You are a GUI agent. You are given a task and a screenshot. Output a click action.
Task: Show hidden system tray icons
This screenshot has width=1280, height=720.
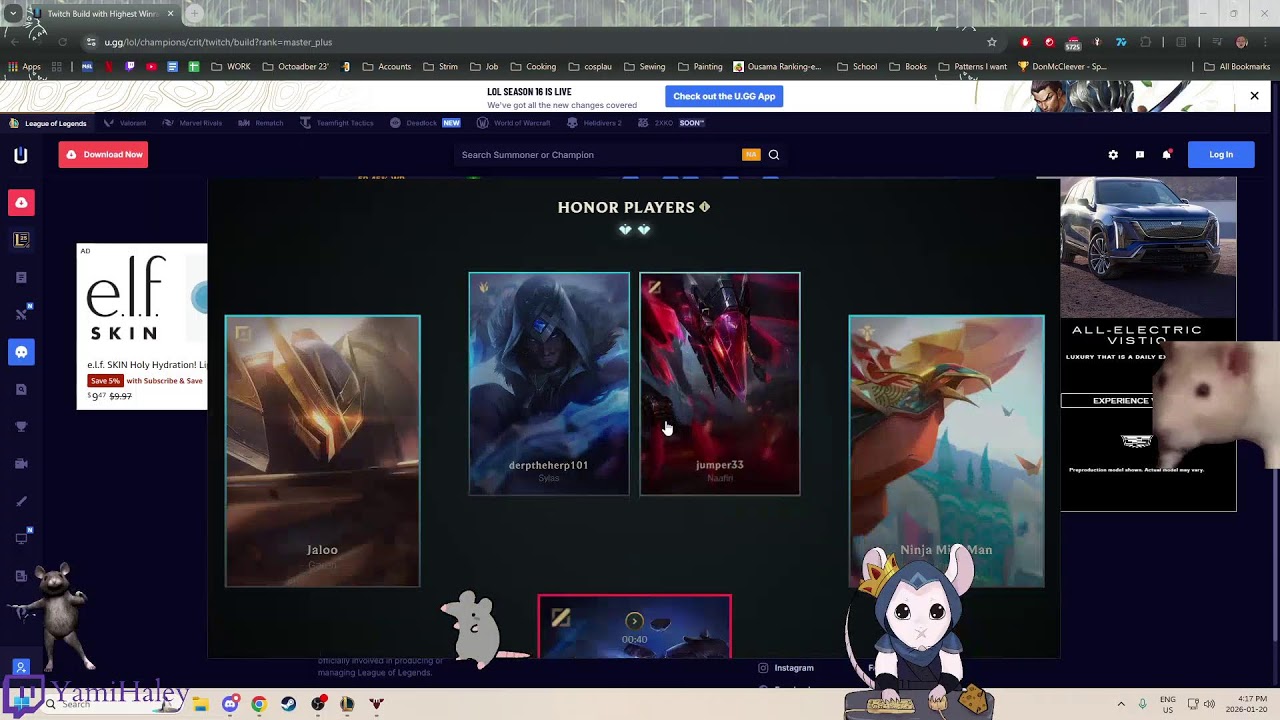(1120, 704)
